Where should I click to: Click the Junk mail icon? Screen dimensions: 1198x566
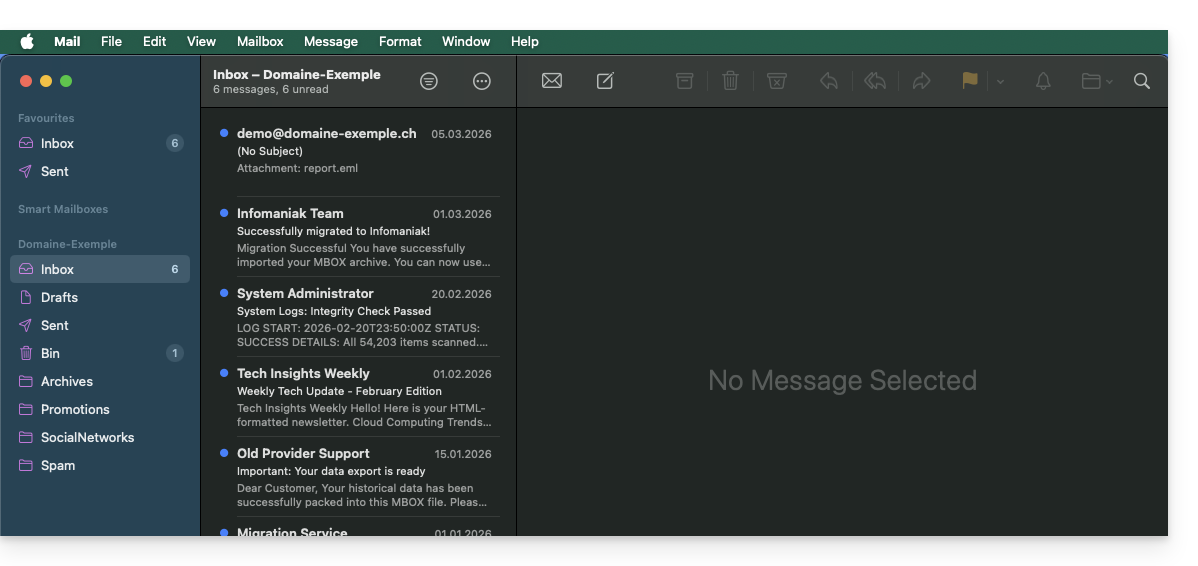777,81
